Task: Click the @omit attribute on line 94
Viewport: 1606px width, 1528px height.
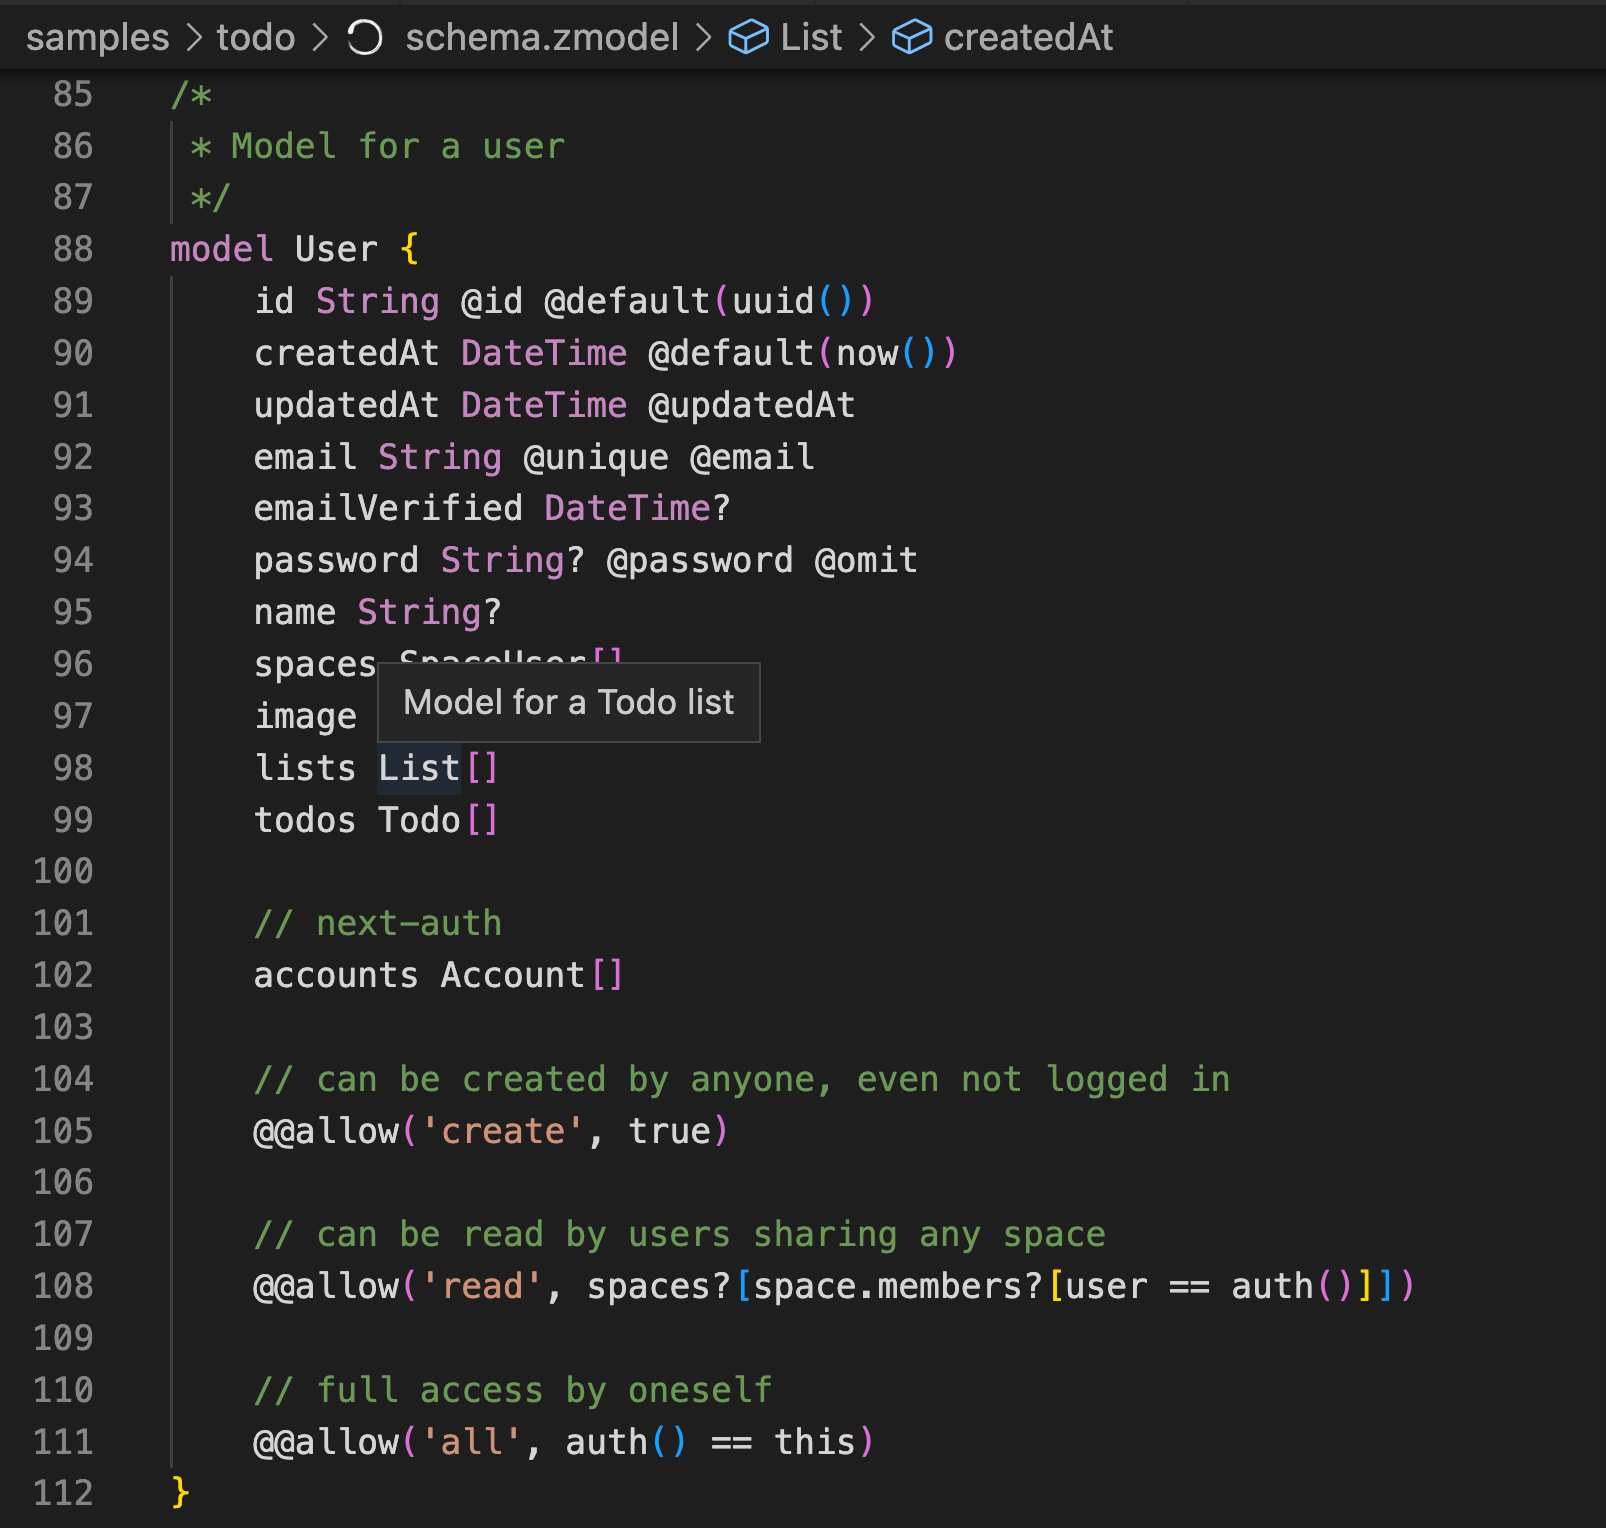Action: (866, 560)
